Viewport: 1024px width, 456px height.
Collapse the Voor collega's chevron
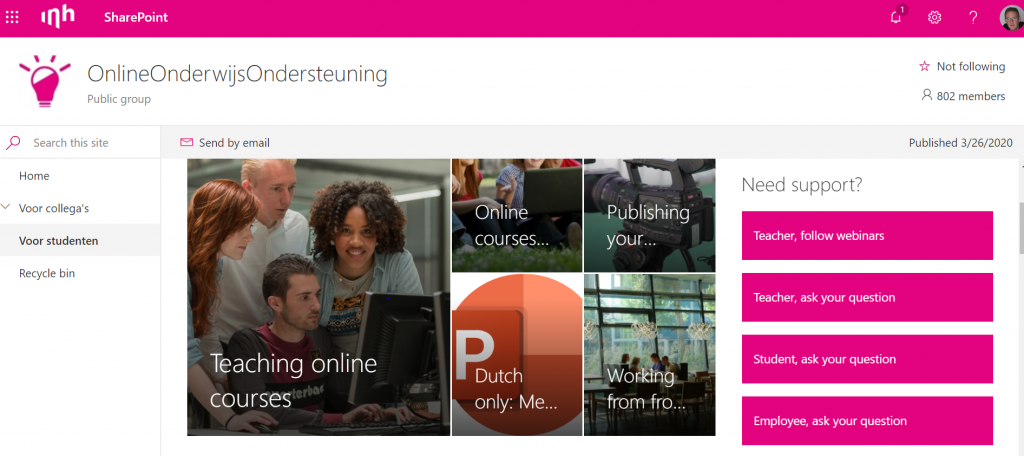point(7,208)
